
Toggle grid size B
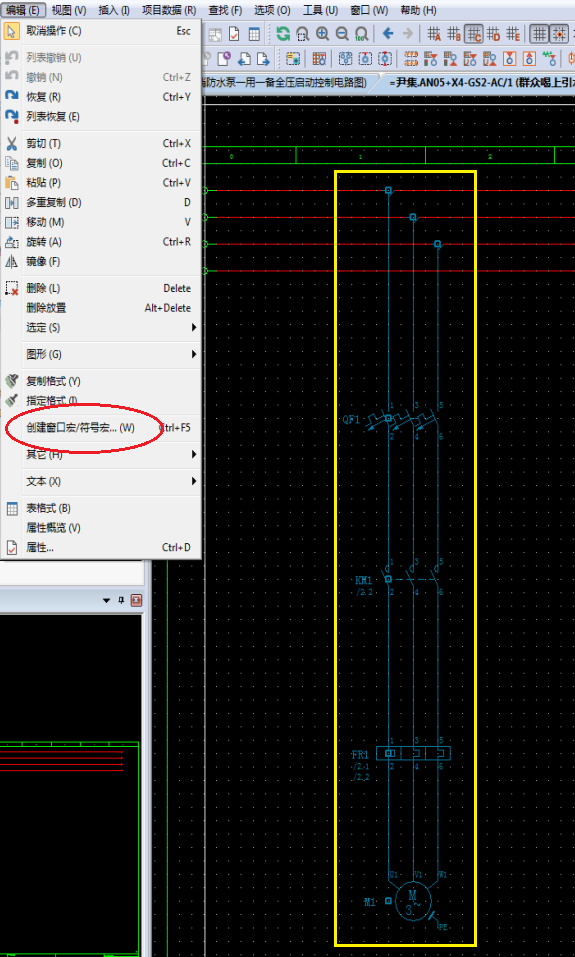[454, 34]
